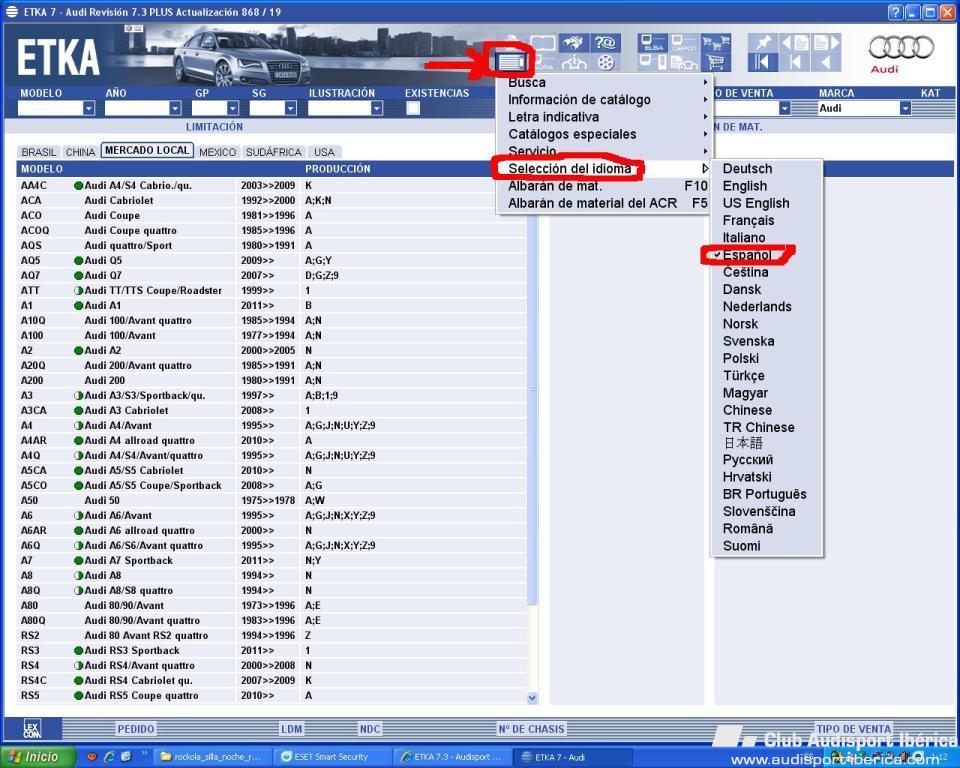Click the Audi rings logo
The width and height of the screenshot is (960, 768).
click(x=901, y=48)
